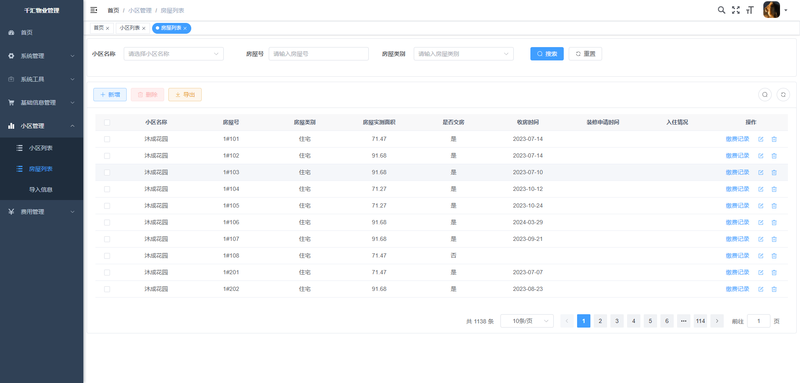Click the trash icon for row 1#201
This screenshot has width=800, height=383.
click(x=774, y=272)
